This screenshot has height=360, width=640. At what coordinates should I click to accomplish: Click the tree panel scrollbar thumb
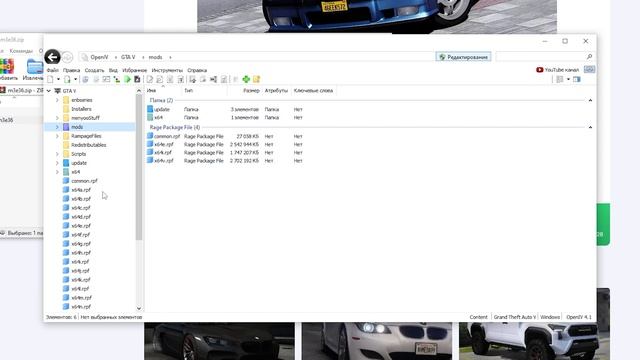(x=139, y=167)
